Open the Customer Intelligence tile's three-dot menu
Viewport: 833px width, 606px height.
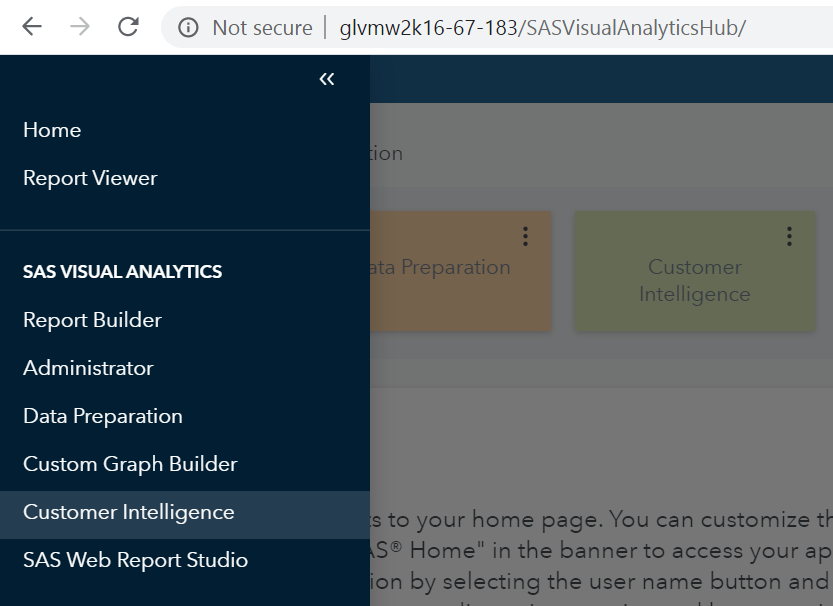[x=789, y=236]
